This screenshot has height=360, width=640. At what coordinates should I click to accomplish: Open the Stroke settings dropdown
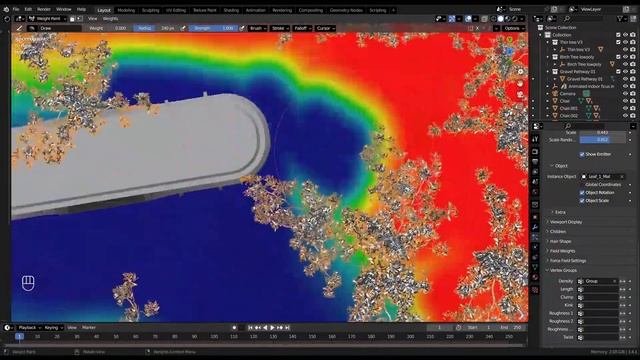coord(280,28)
